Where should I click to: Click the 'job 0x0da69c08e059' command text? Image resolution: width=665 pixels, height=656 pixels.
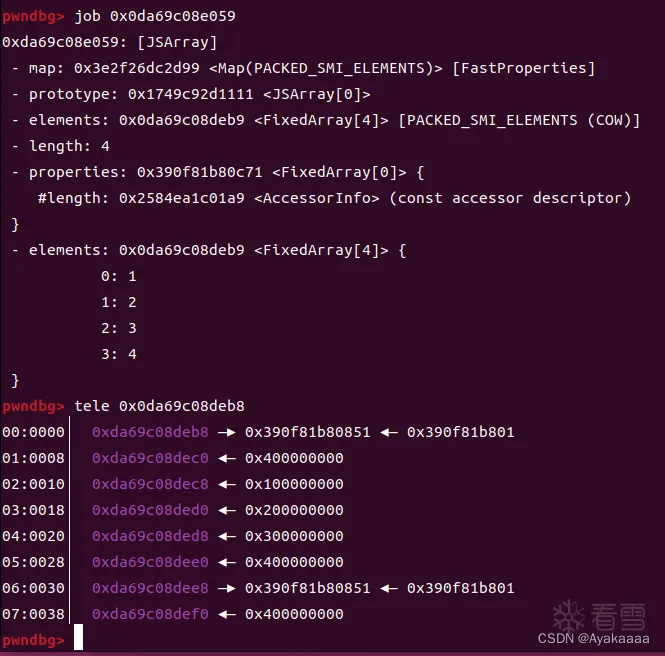pos(155,16)
